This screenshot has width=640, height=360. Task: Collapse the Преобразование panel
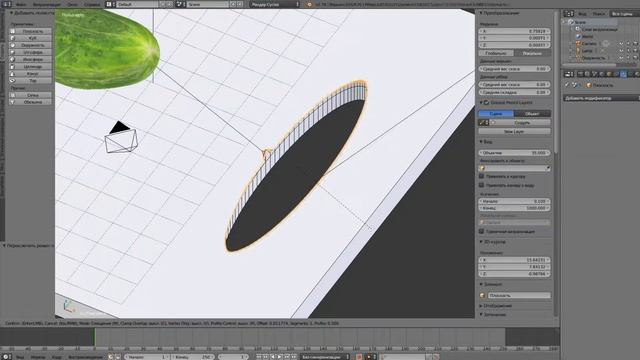(481, 13)
